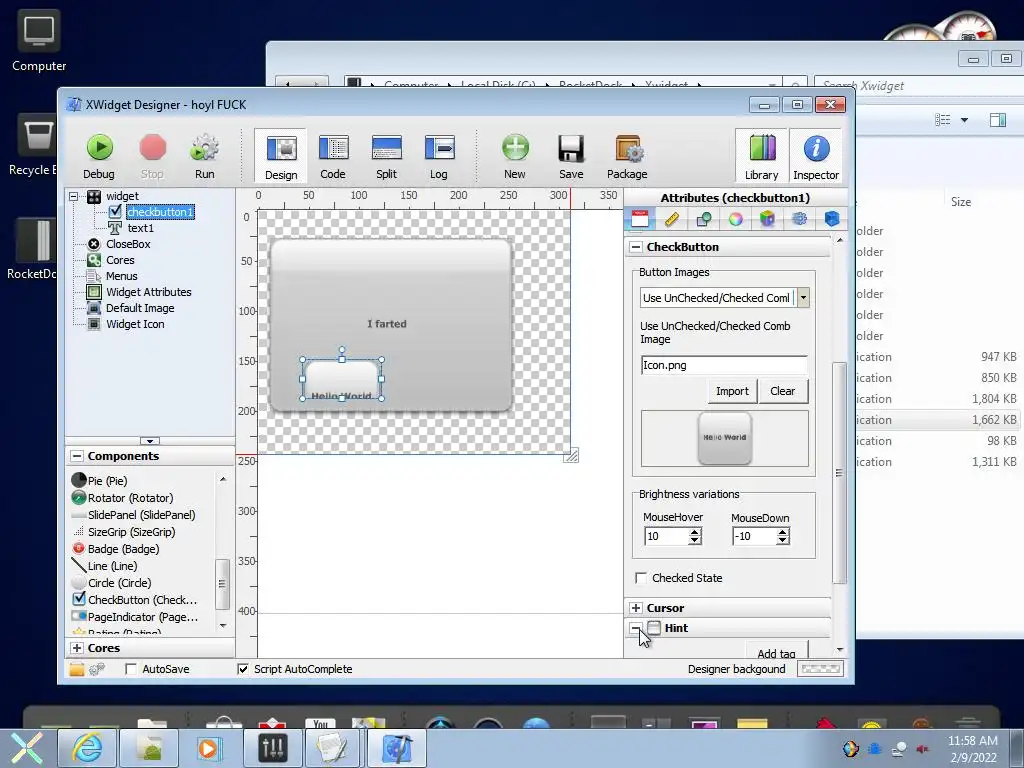Increase MouseHover brightness value

(695, 532)
